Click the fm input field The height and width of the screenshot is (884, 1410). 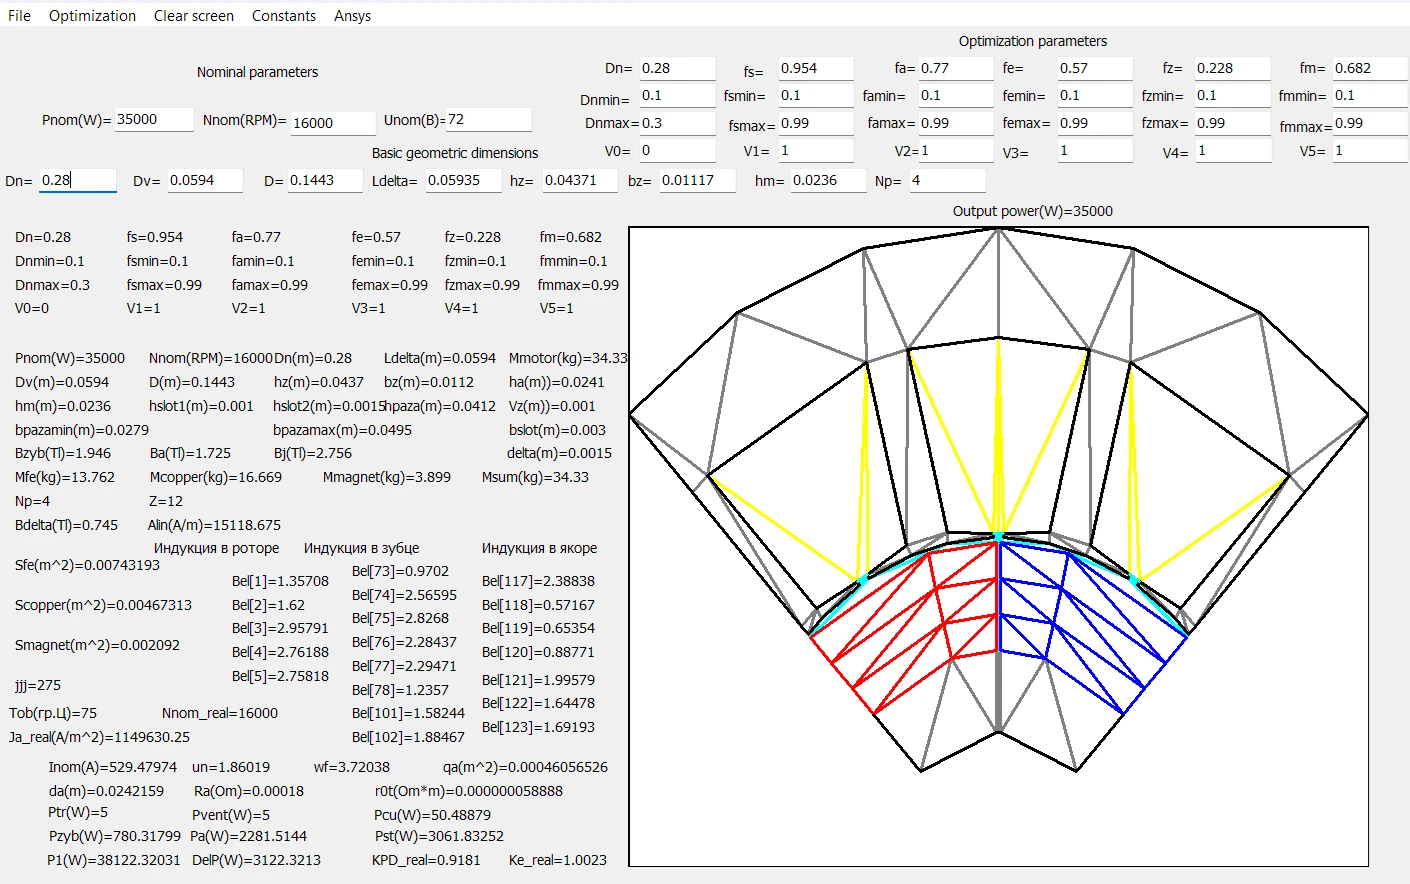(x=1370, y=69)
